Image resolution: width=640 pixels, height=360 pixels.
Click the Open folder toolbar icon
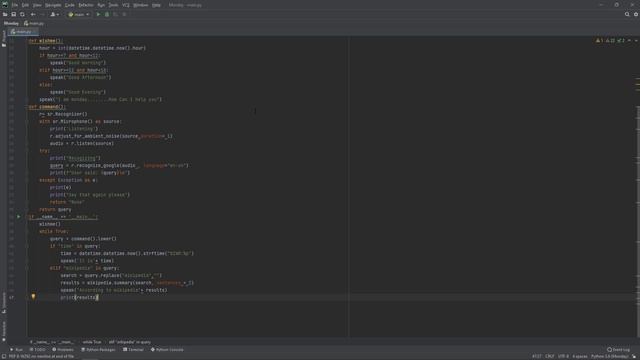(x=5, y=14)
